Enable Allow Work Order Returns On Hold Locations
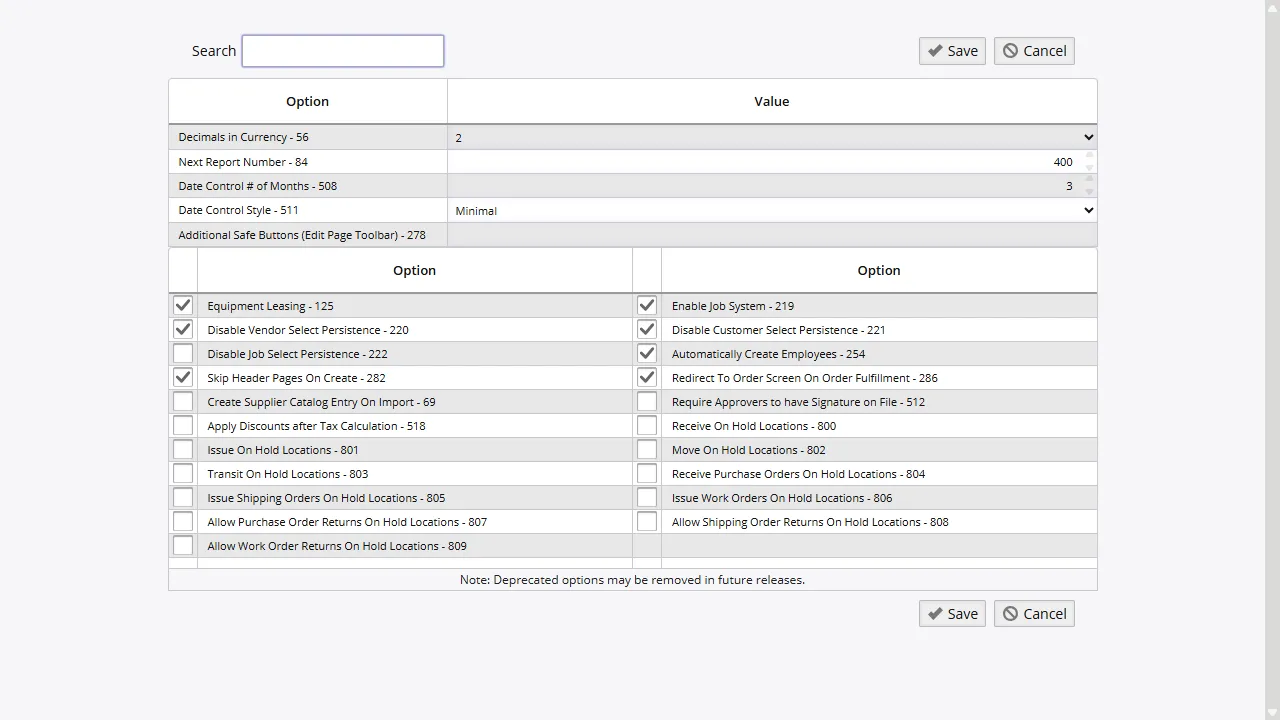 [x=182, y=545]
